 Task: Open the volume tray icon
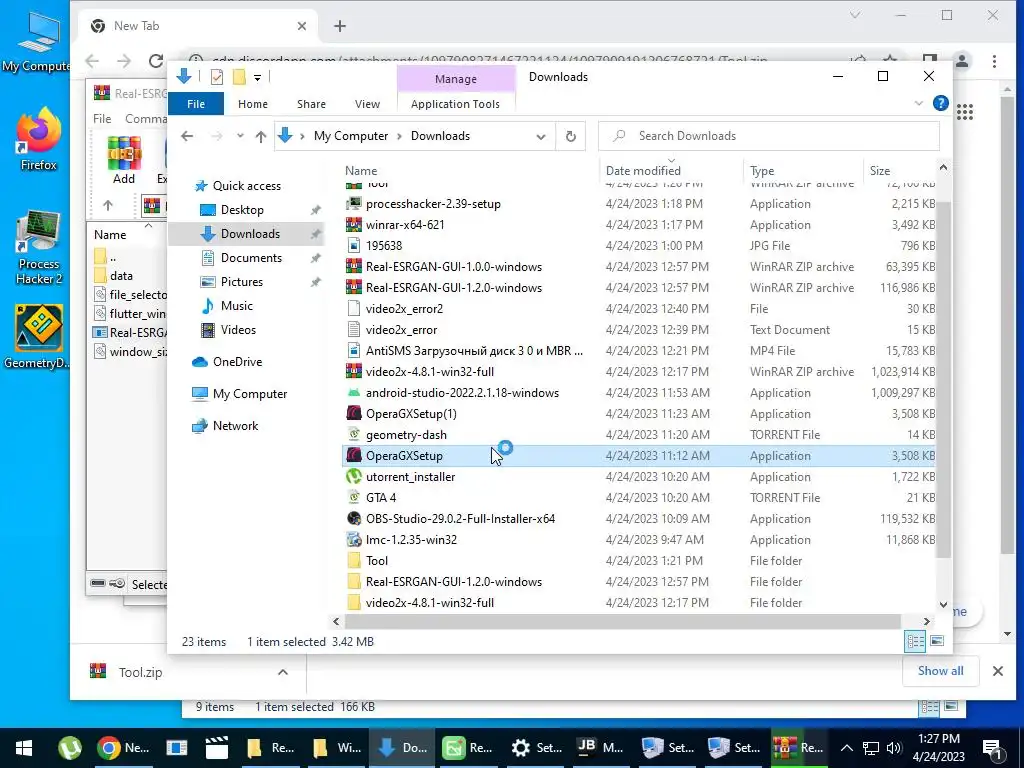click(894, 748)
